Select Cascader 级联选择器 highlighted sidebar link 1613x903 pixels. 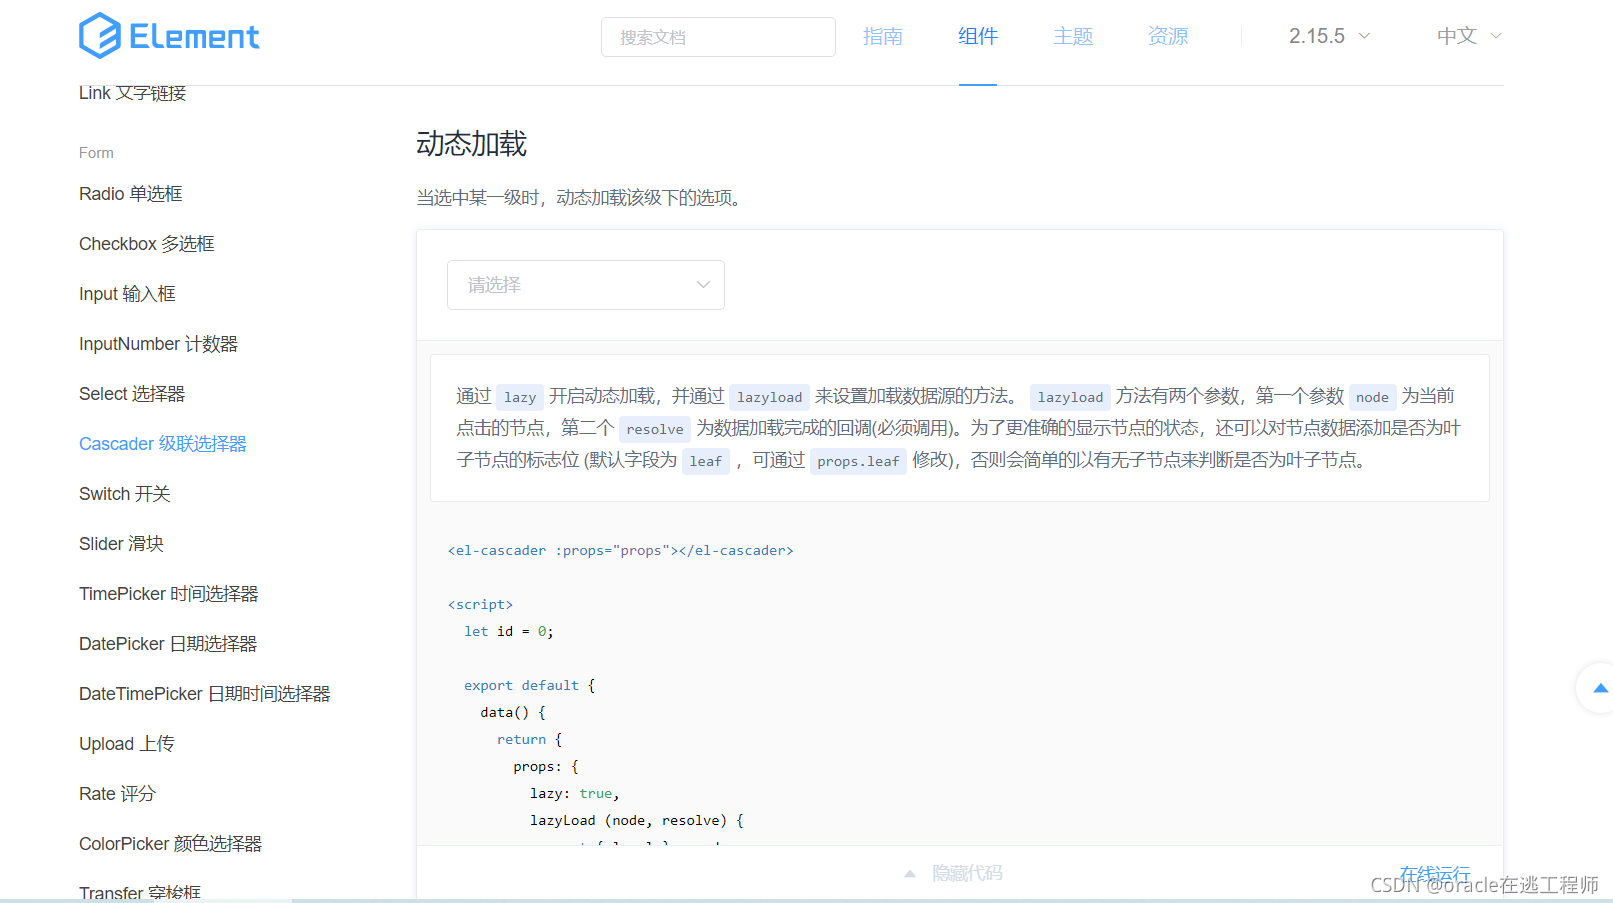(x=162, y=443)
